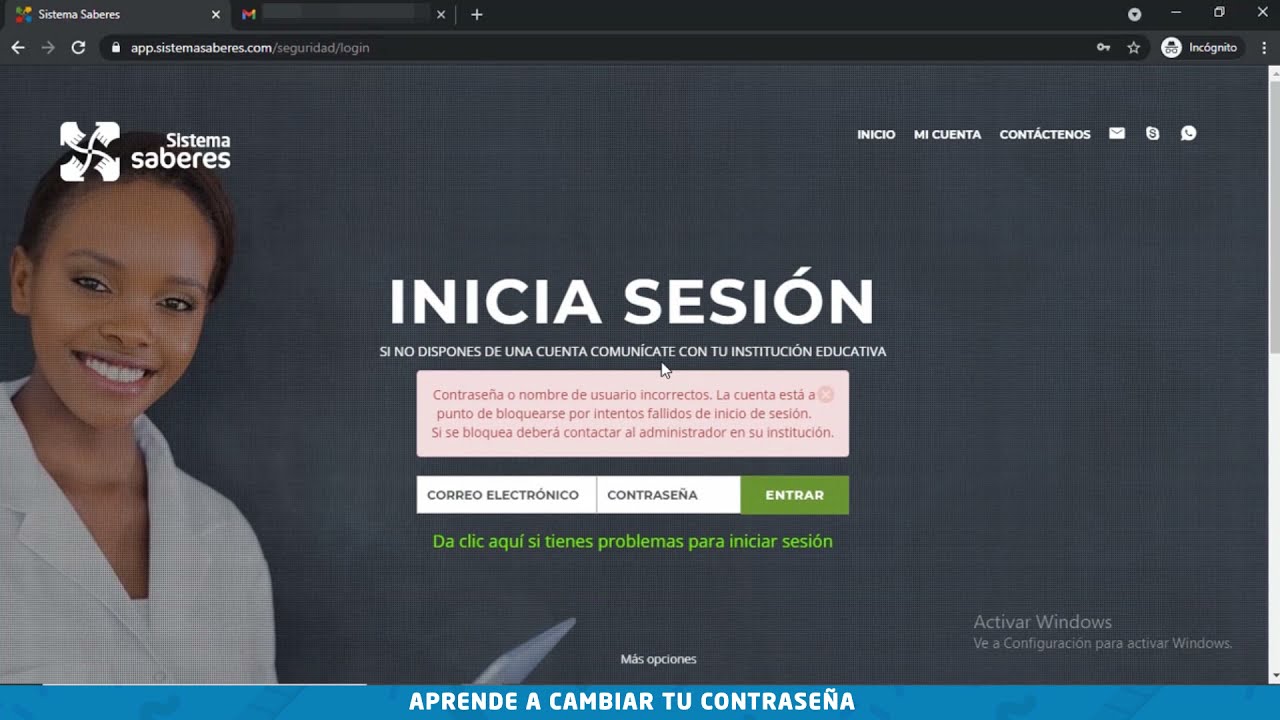Navigate to INICIO in the menu
The width and height of the screenshot is (1280, 720).
click(876, 134)
